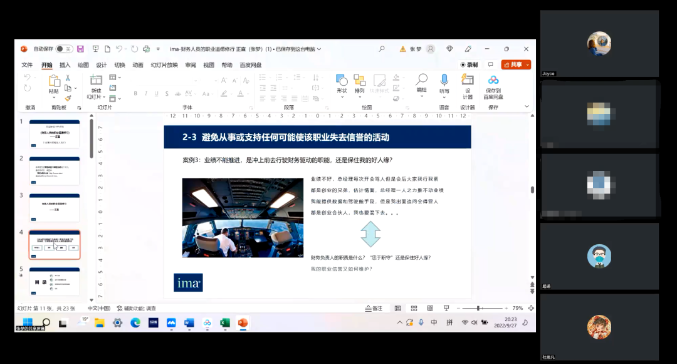Open the Share (共享) button dropdown arrow
Viewport: 677px width, 364px height.
pos(528,65)
